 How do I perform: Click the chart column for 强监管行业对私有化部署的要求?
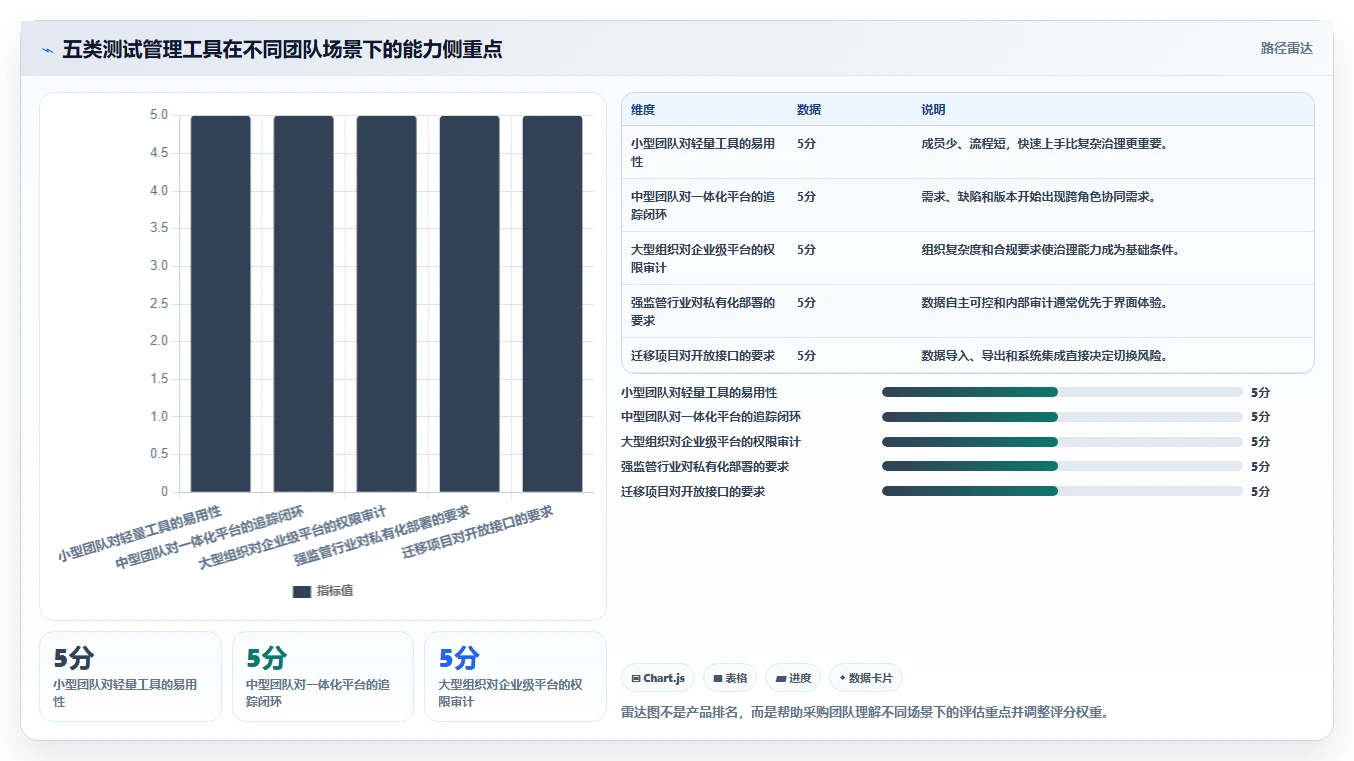click(470, 304)
